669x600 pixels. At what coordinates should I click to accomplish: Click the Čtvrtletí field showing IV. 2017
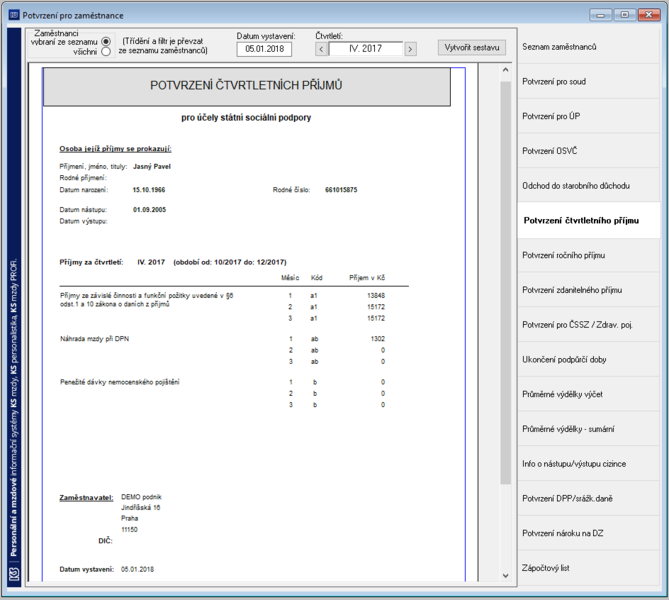point(366,49)
